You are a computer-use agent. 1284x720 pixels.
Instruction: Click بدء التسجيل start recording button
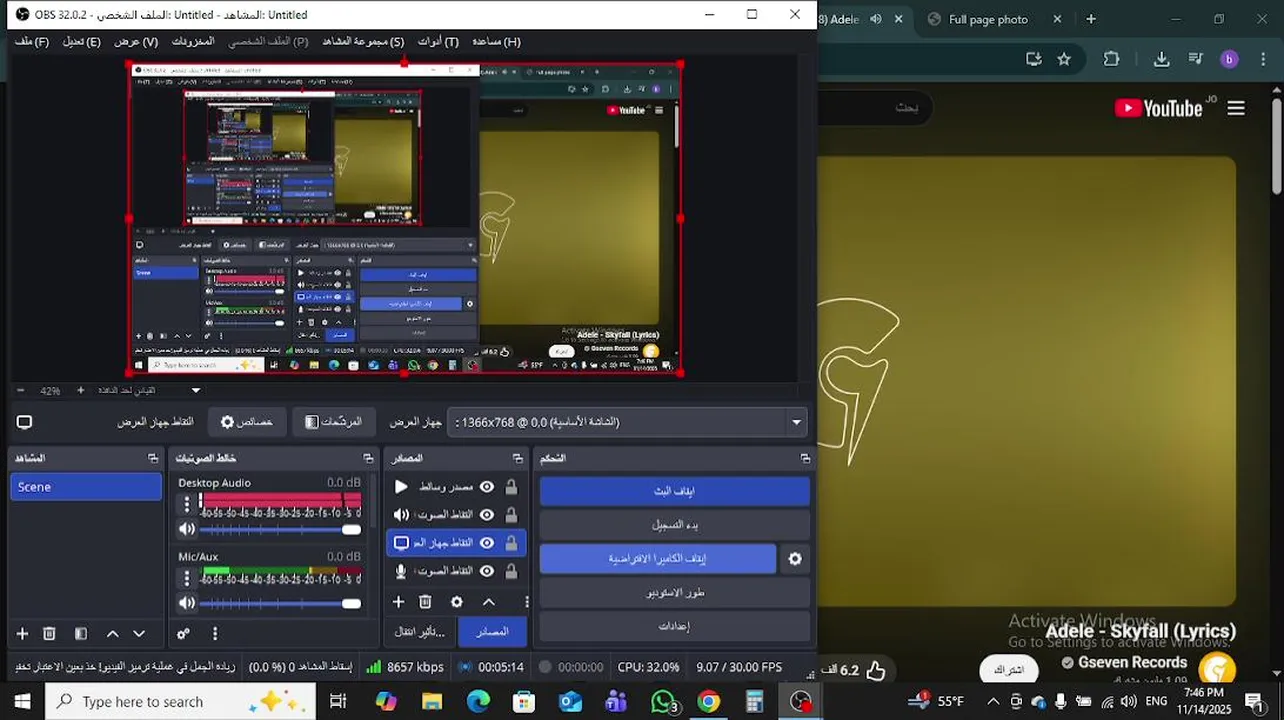coord(674,525)
